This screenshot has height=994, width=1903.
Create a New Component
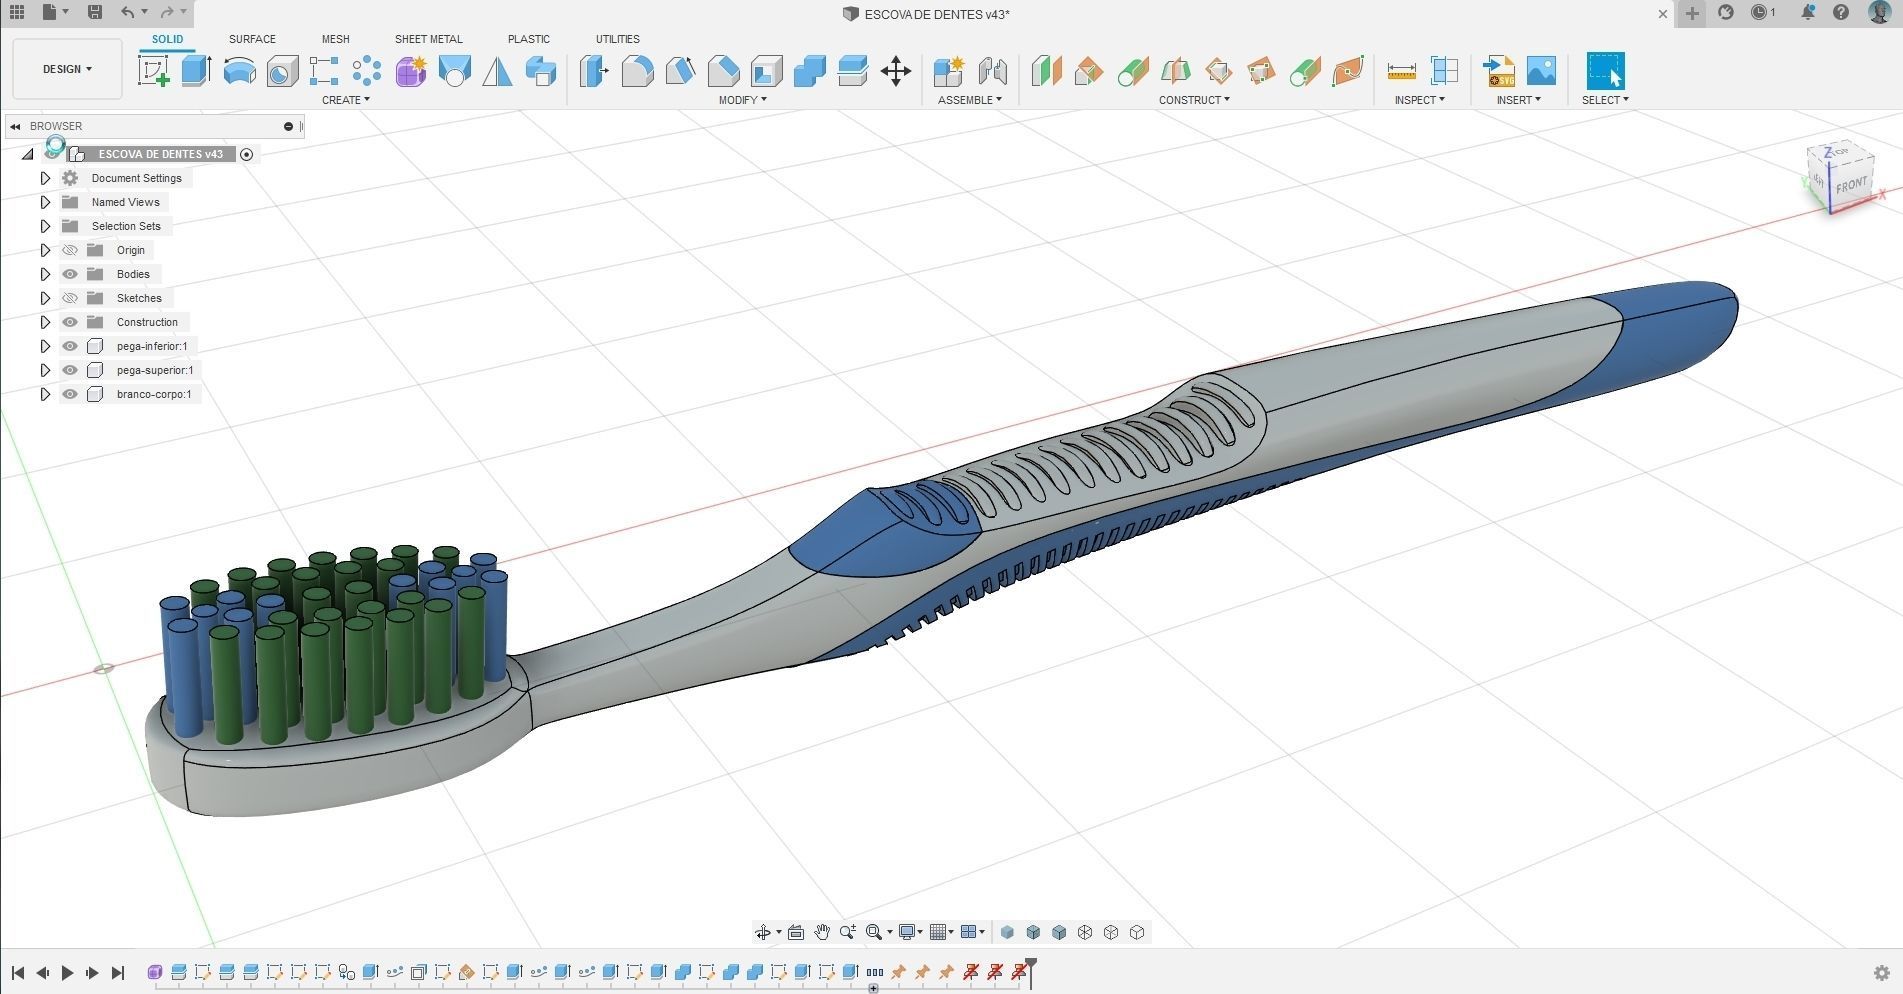[947, 71]
